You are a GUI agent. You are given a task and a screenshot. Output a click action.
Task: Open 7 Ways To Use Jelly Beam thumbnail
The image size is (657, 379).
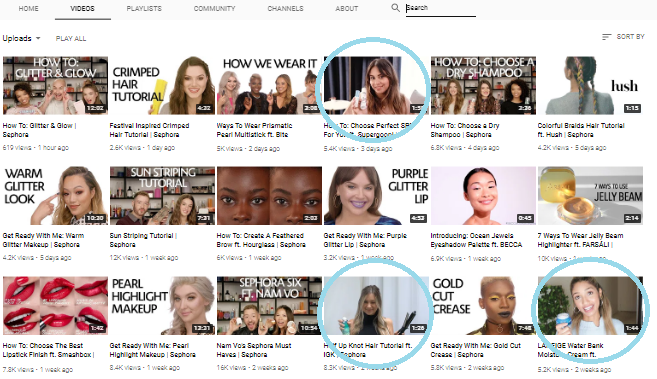point(590,196)
